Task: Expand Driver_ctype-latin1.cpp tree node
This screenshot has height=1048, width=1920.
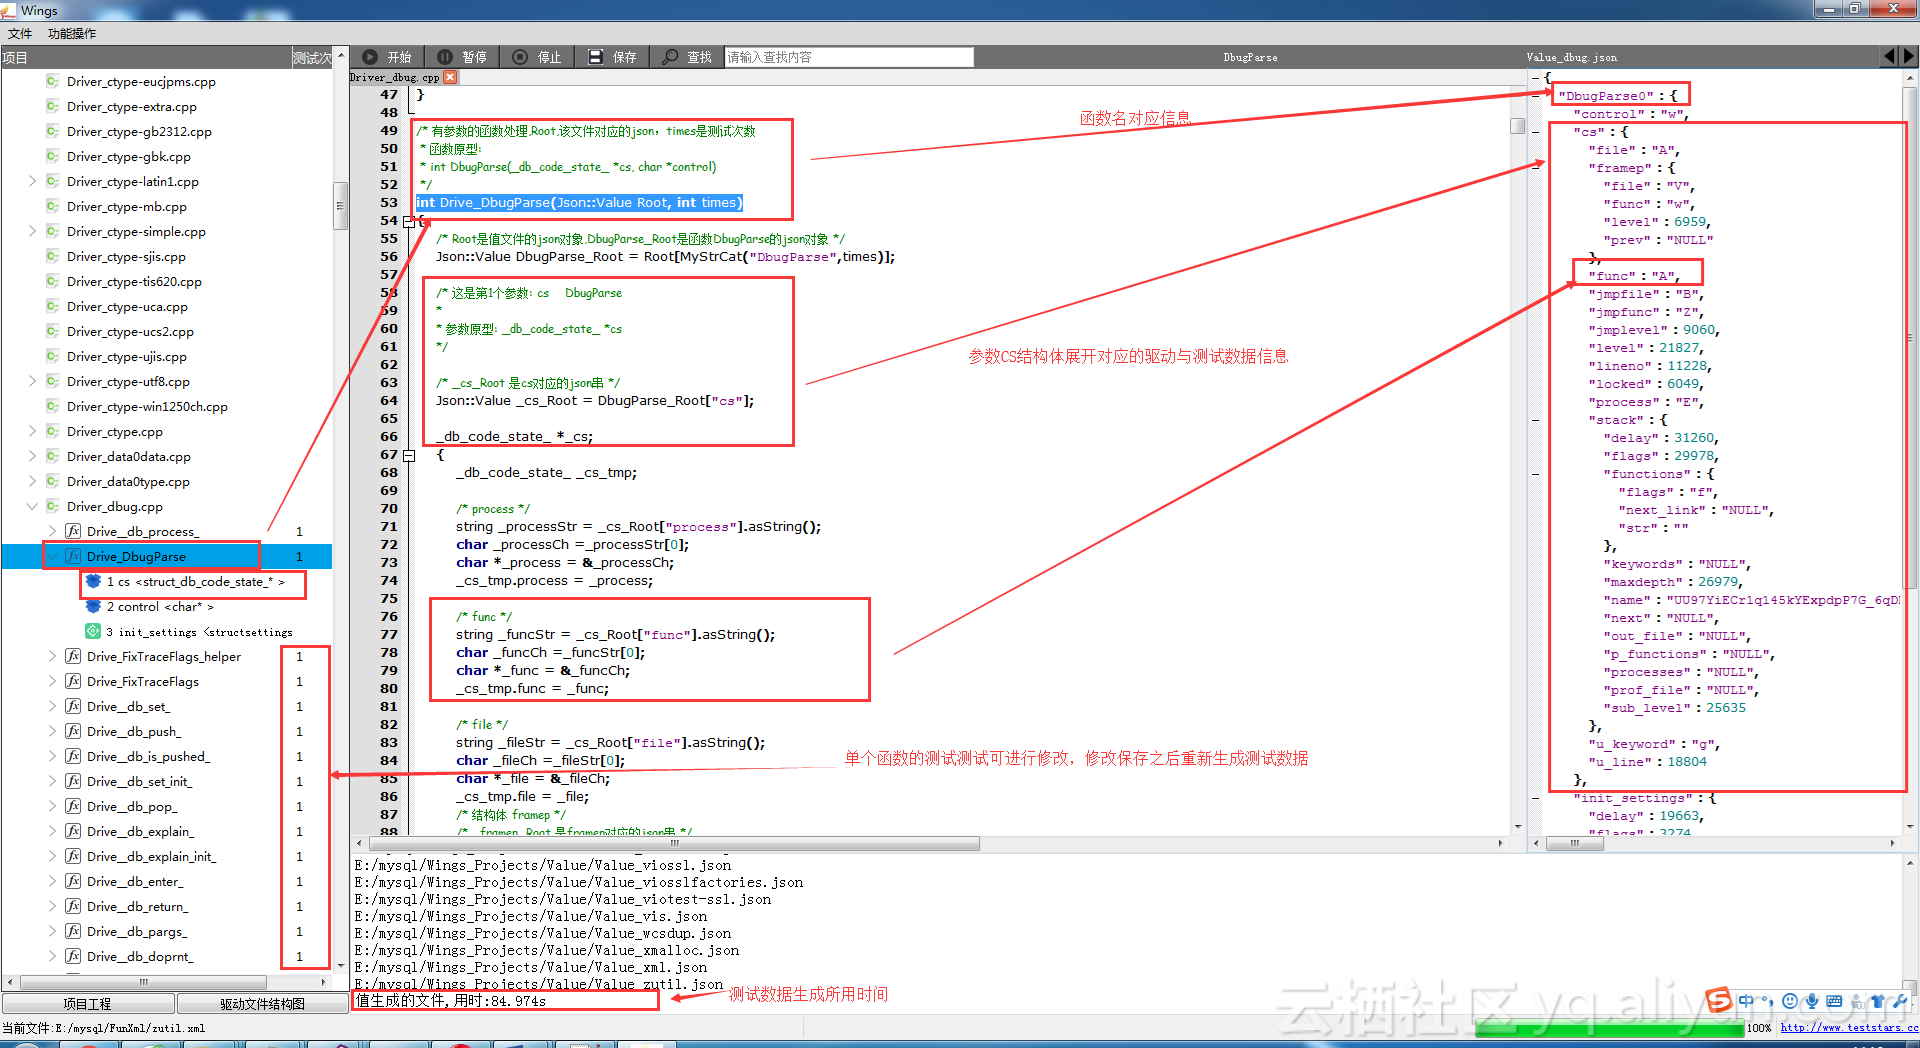Action: [x=32, y=181]
